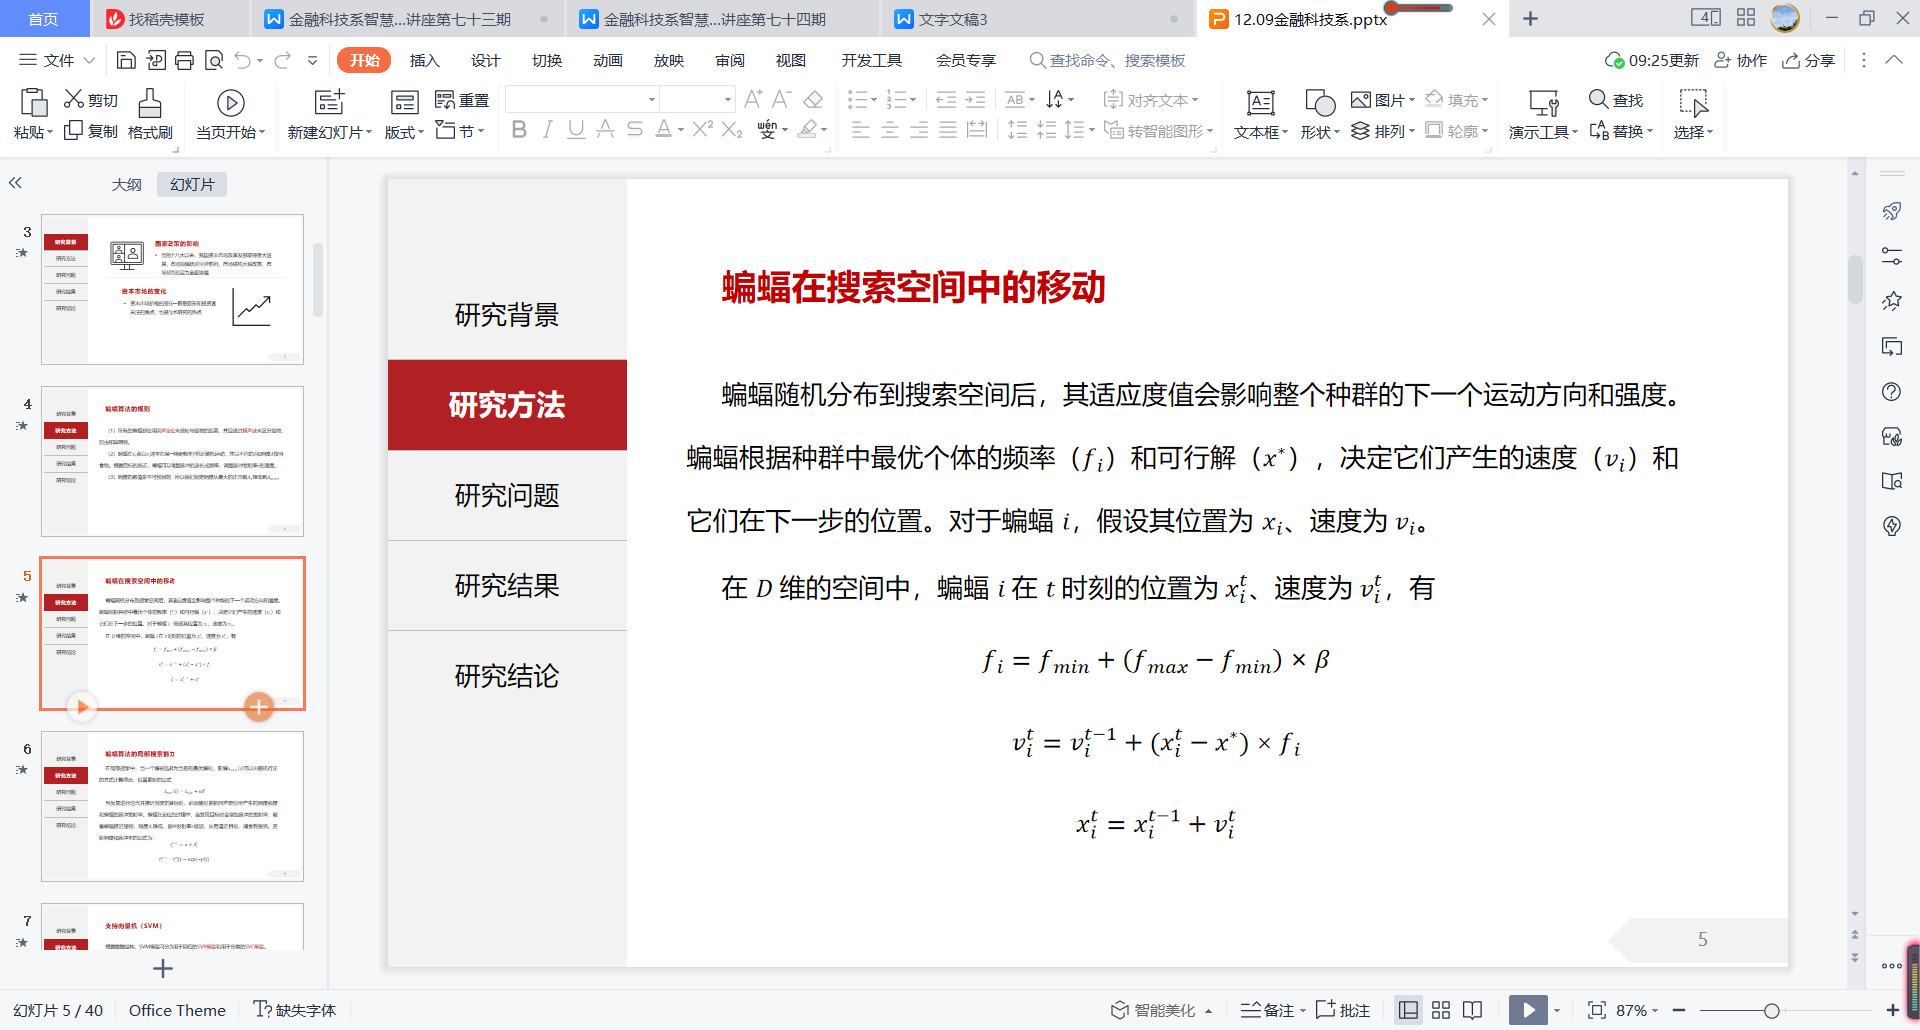Start slideshow with status bar play button
Screen dimensions: 1920x1030
pyautogui.click(x=1528, y=1010)
